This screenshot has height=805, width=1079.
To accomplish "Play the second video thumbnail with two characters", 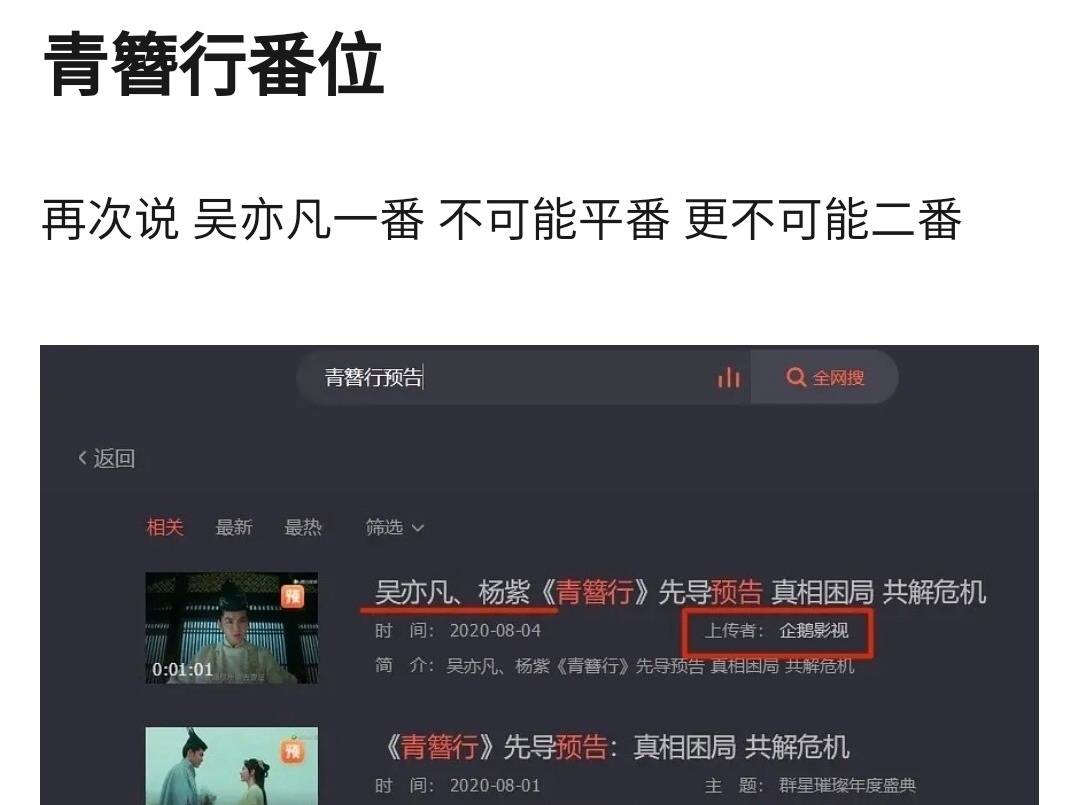I will click(x=232, y=766).
